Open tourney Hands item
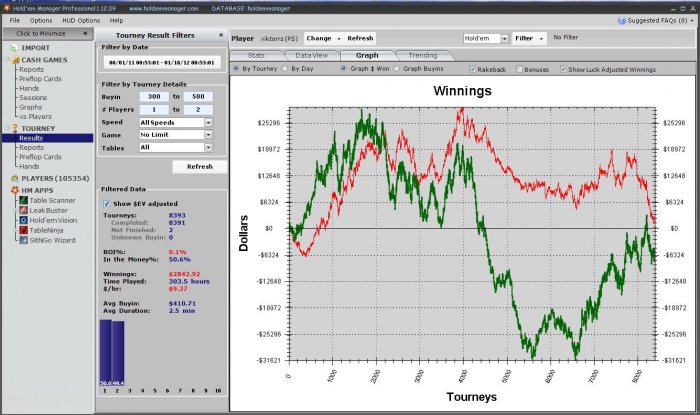The height and width of the screenshot is (415, 700). pos(29,166)
